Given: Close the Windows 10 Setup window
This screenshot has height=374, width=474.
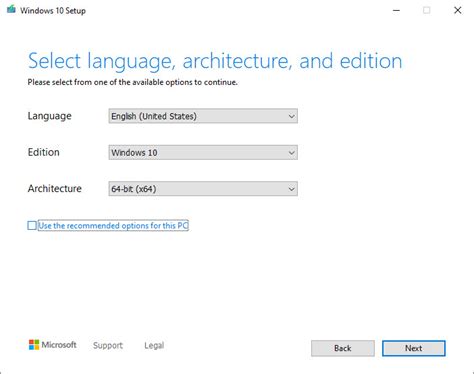Looking at the screenshot, I should click(458, 10).
